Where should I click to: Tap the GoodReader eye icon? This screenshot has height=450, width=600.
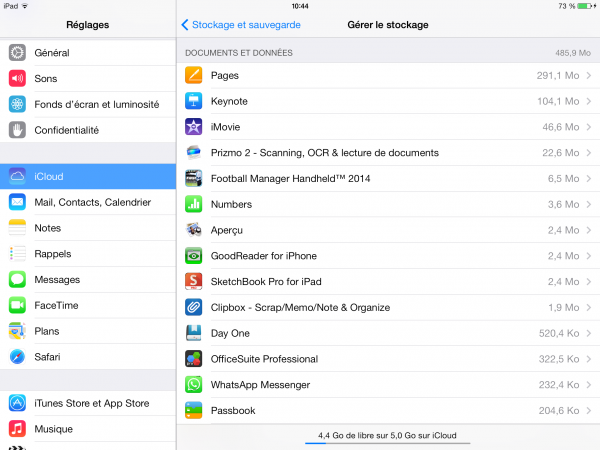click(194, 256)
